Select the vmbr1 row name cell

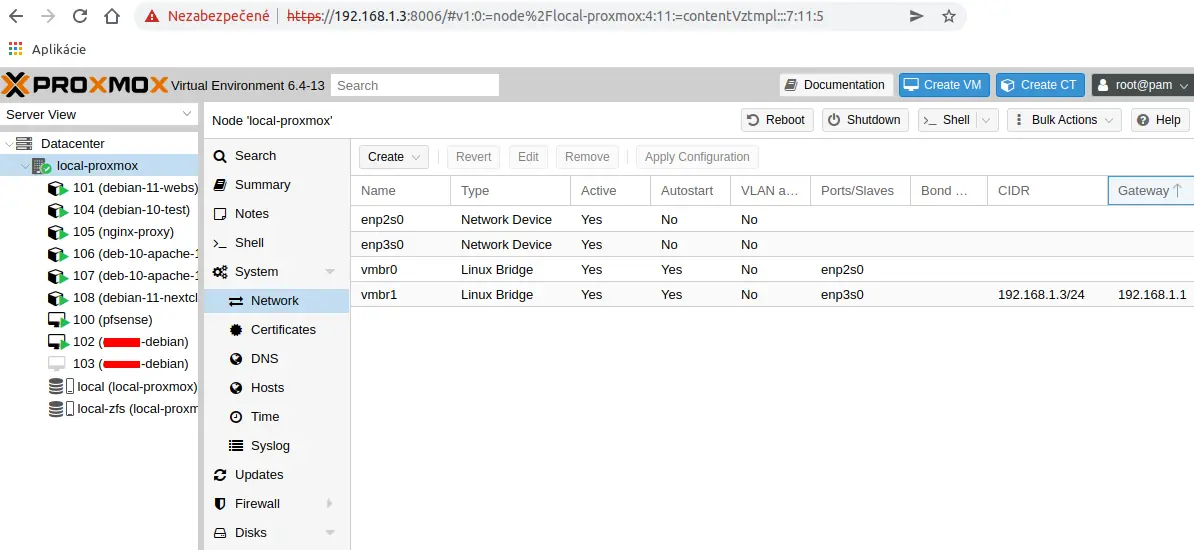[401, 294]
